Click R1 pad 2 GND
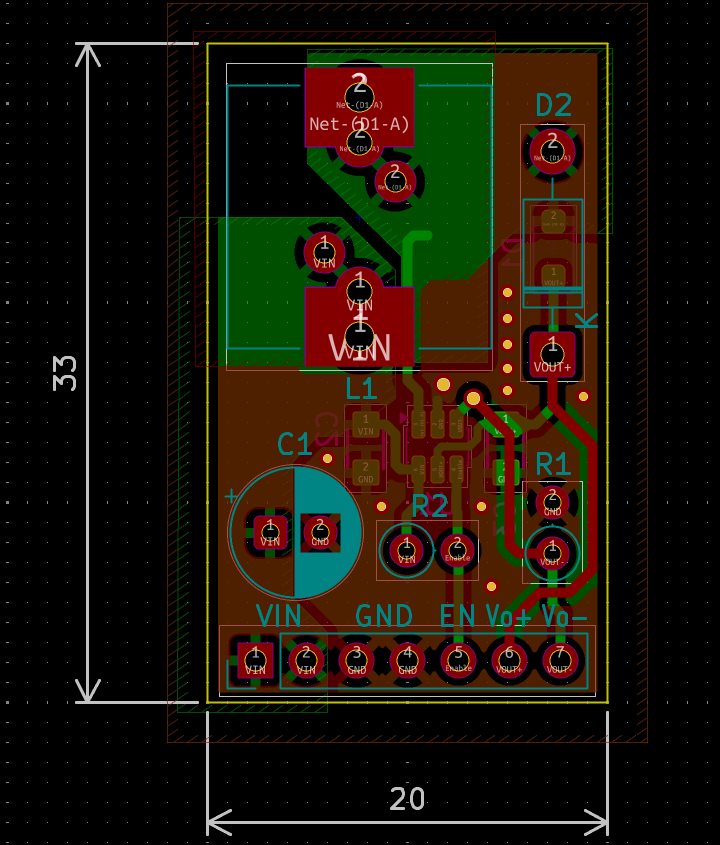 552,501
